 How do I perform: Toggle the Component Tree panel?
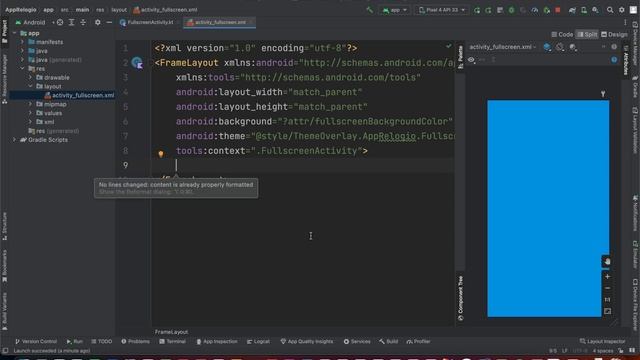tap(460, 298)
